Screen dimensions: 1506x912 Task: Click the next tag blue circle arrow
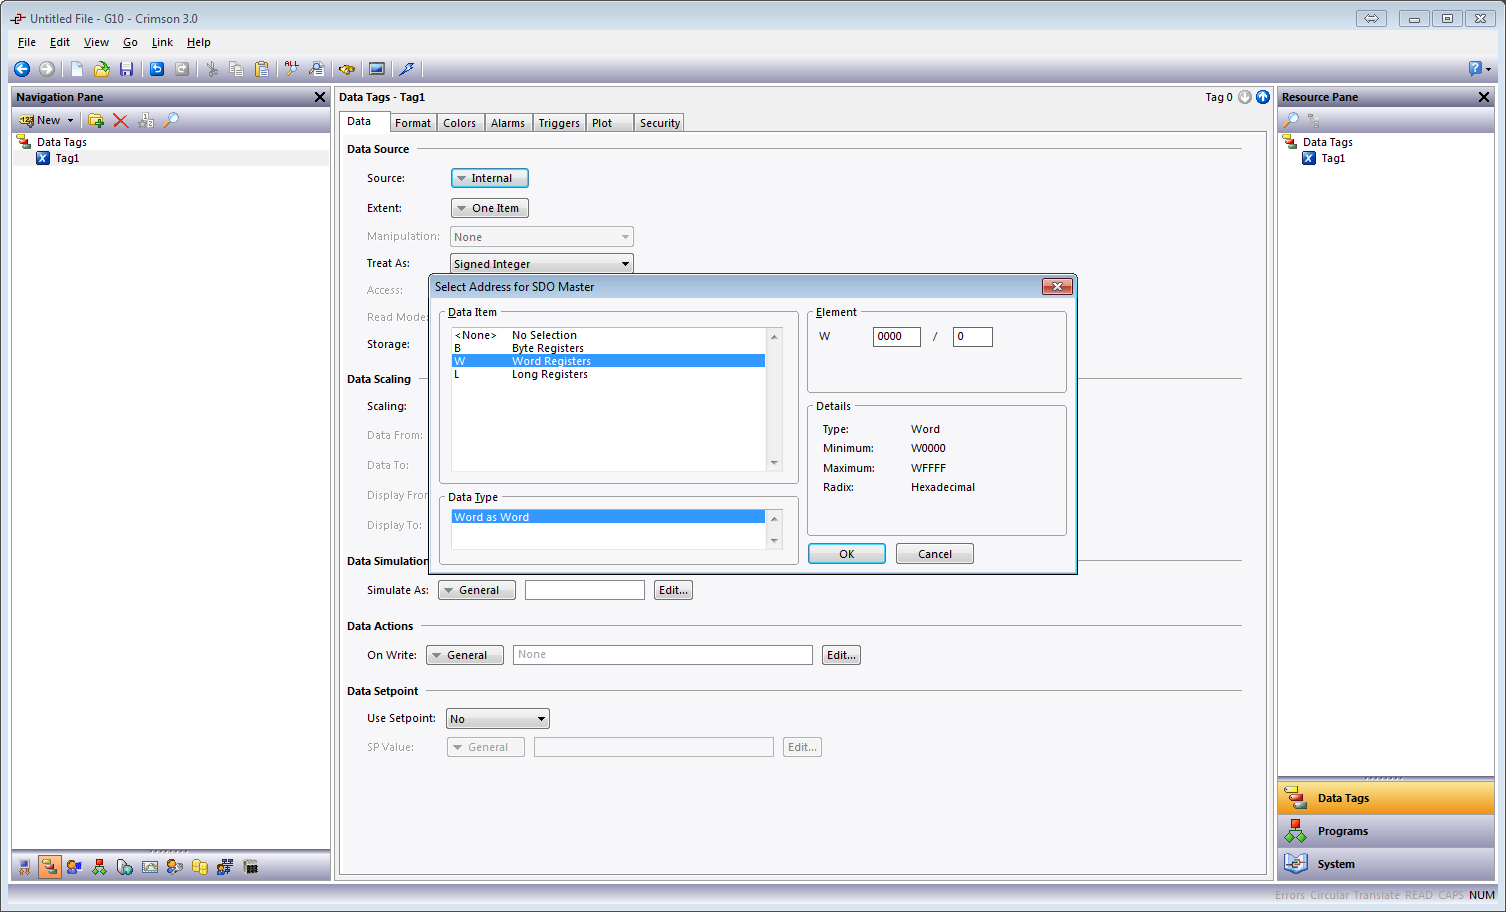[x=1263, y=97]
